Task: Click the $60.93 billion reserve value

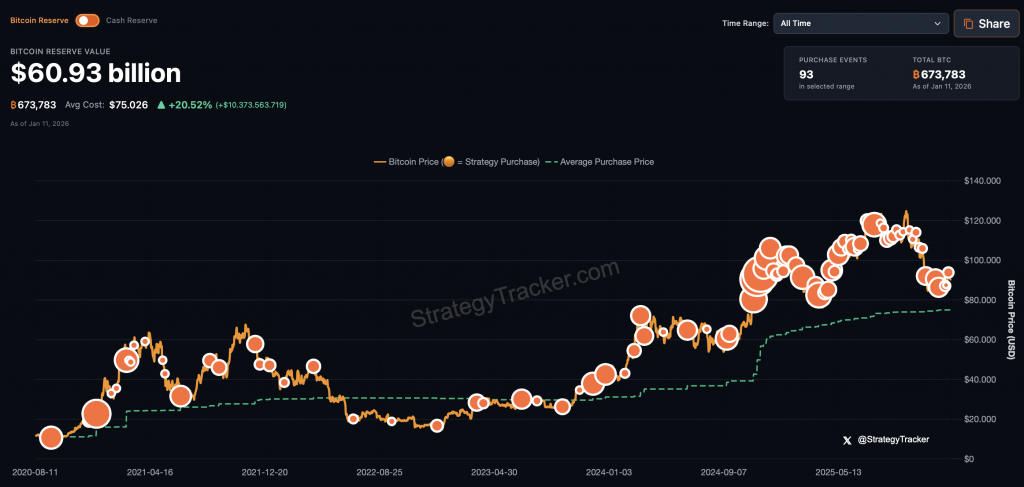Action: tap(96, 73)
